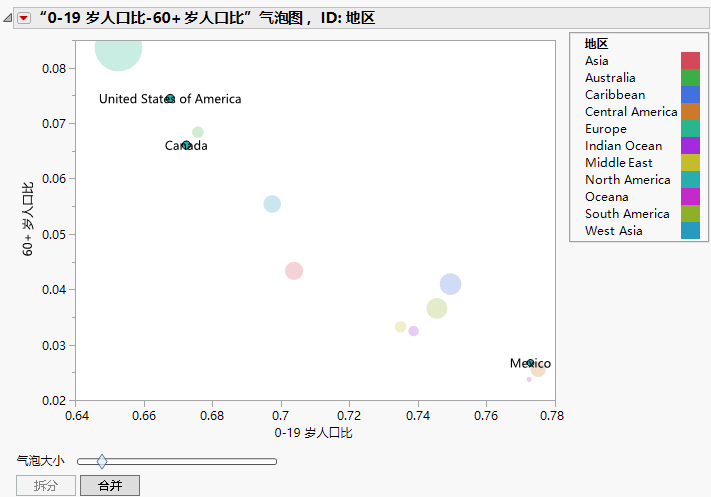Select the yellow Middle East bubble
711x497 pixels.
coord(400,326)
